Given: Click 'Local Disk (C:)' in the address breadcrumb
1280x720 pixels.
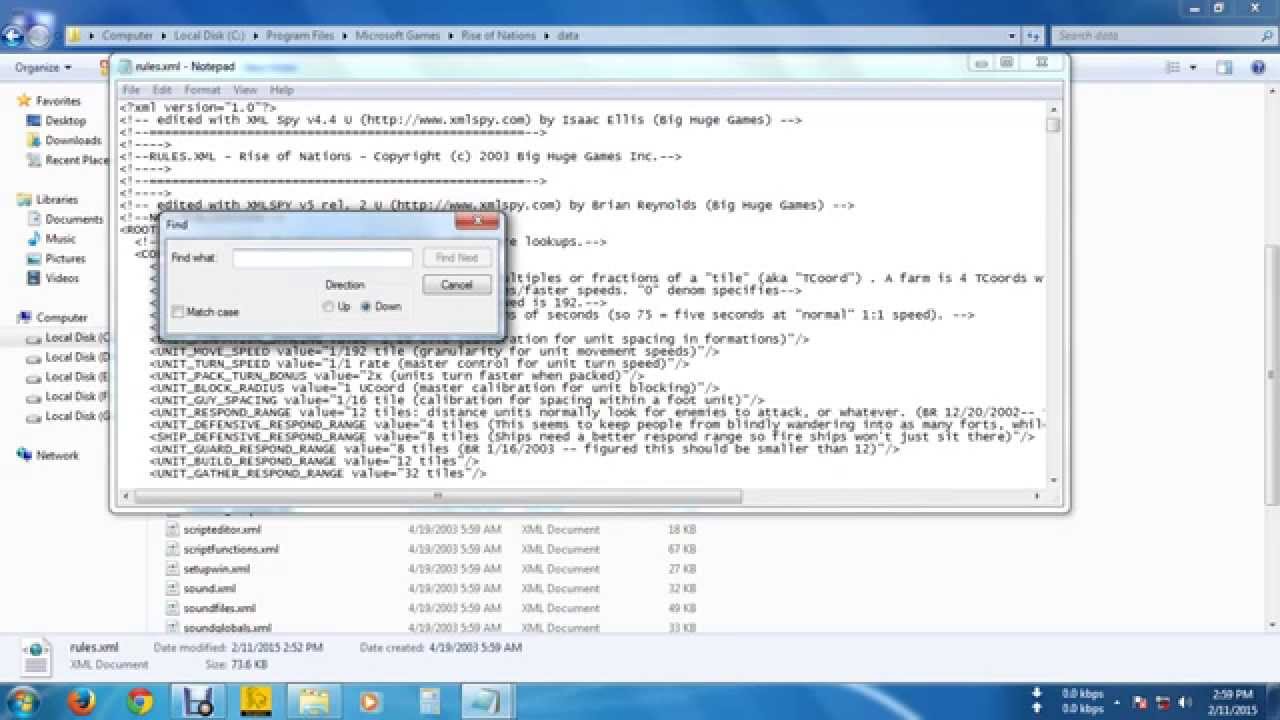Looking at the screenshot, I should (x=209, y=36).
